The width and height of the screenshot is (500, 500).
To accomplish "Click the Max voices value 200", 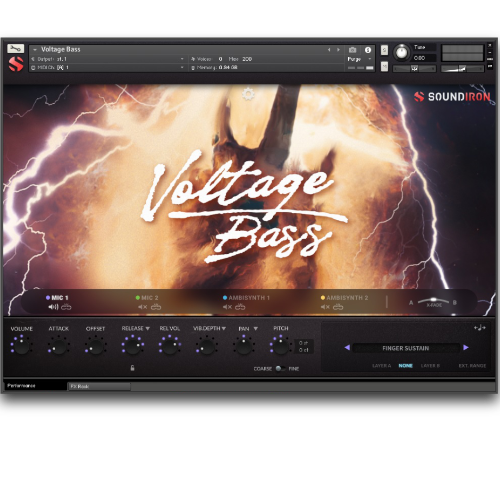I will [x=247, y=59].
